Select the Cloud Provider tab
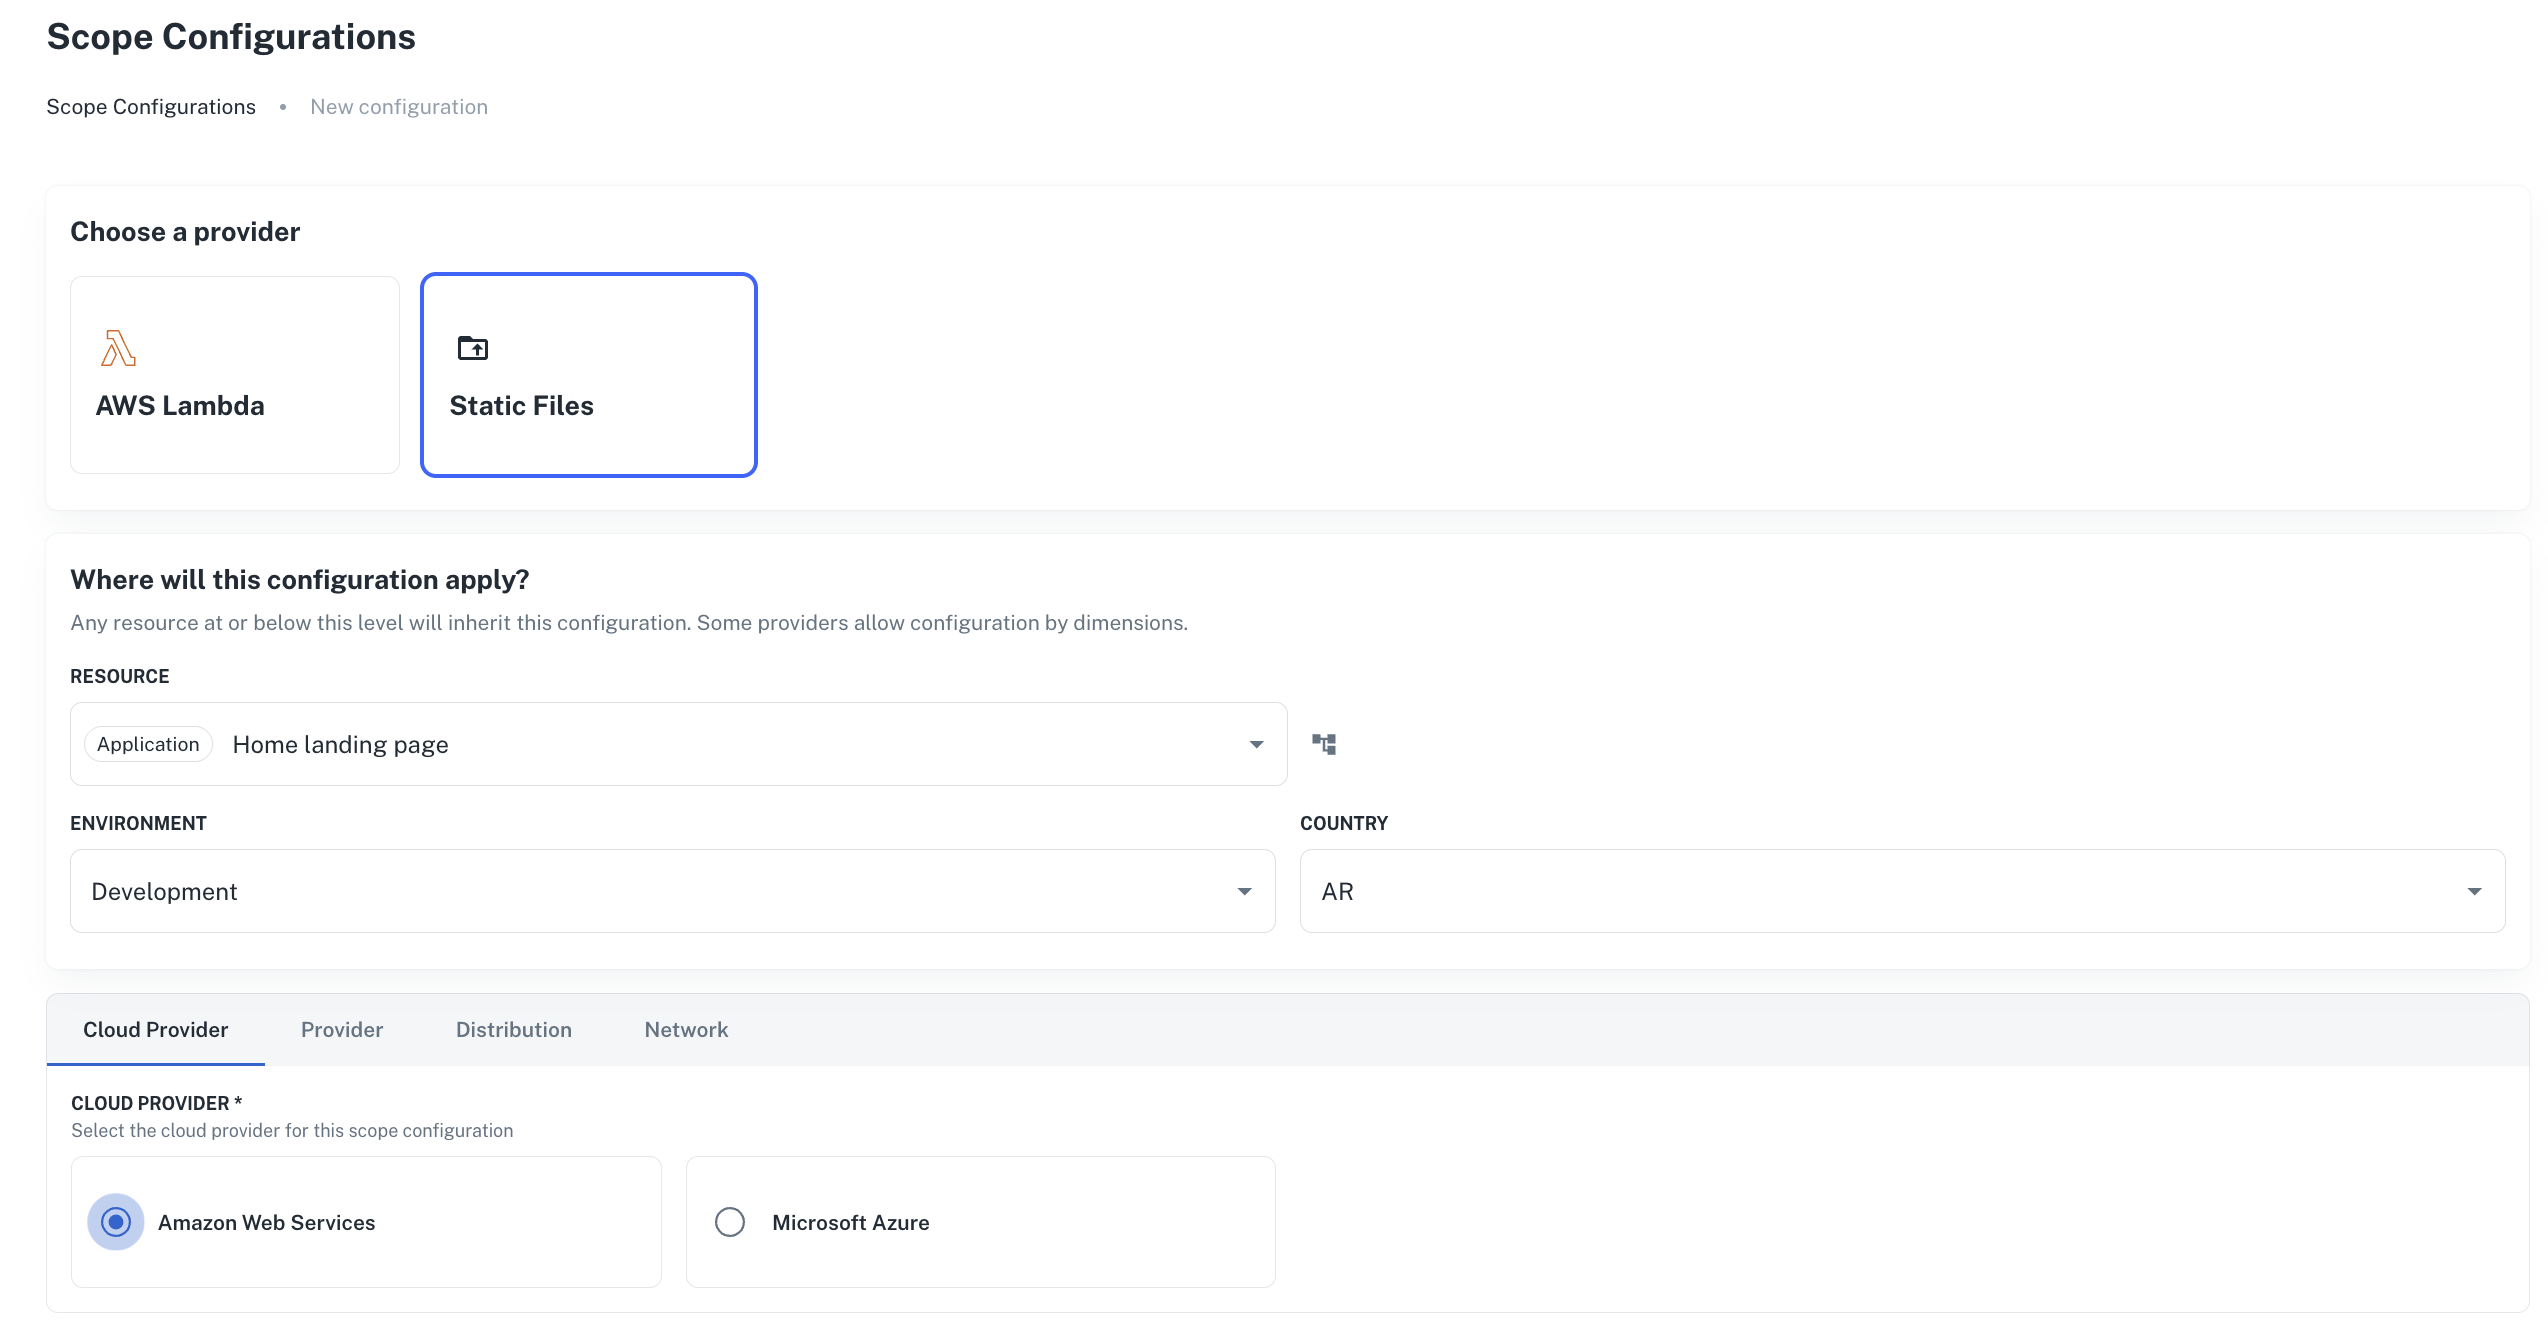Image resolution: width=2548 pixels, height=1336 pixels. pos(155,1030)
